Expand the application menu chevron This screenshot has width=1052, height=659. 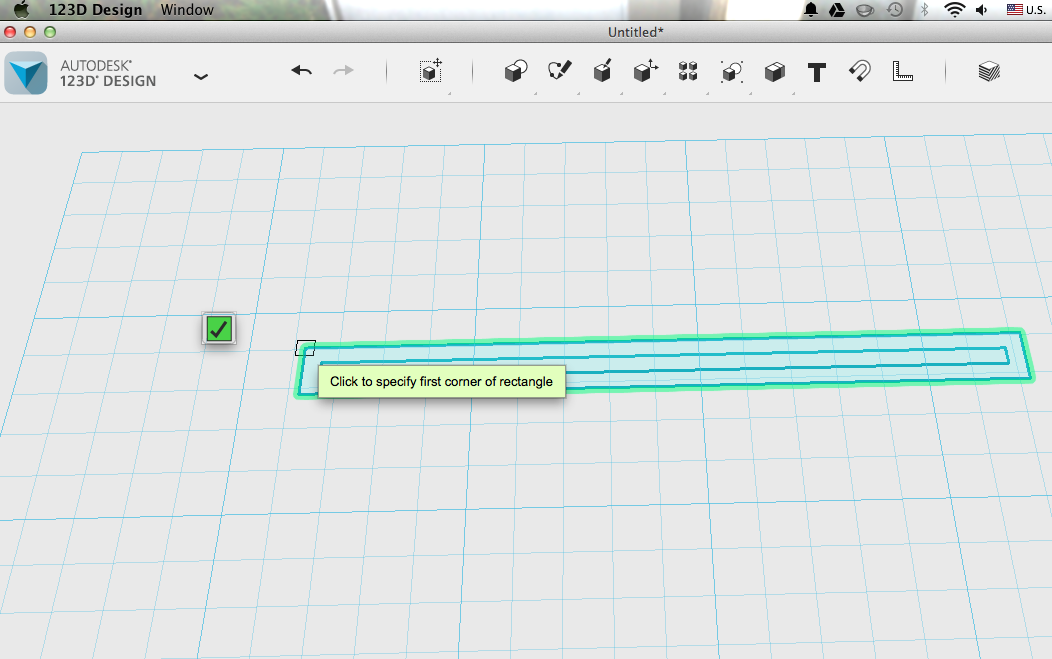click(201, 77)
